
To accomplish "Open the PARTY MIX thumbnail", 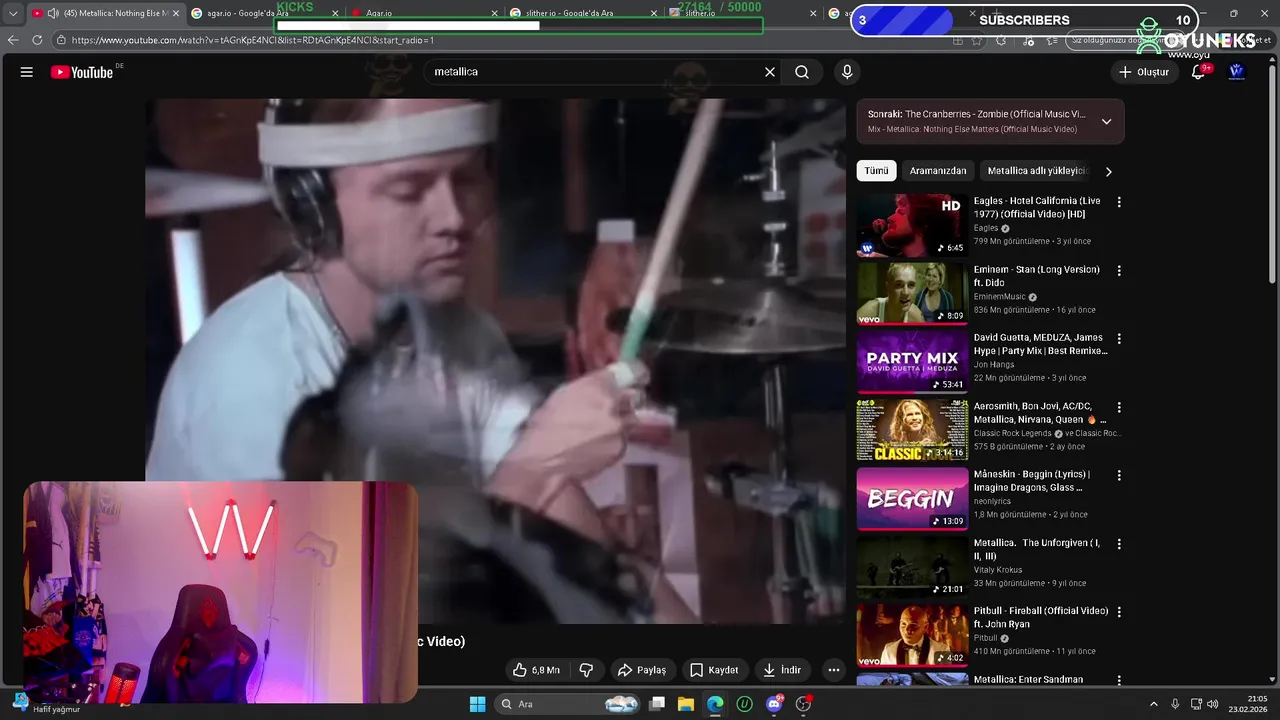I will pos(912,362).
